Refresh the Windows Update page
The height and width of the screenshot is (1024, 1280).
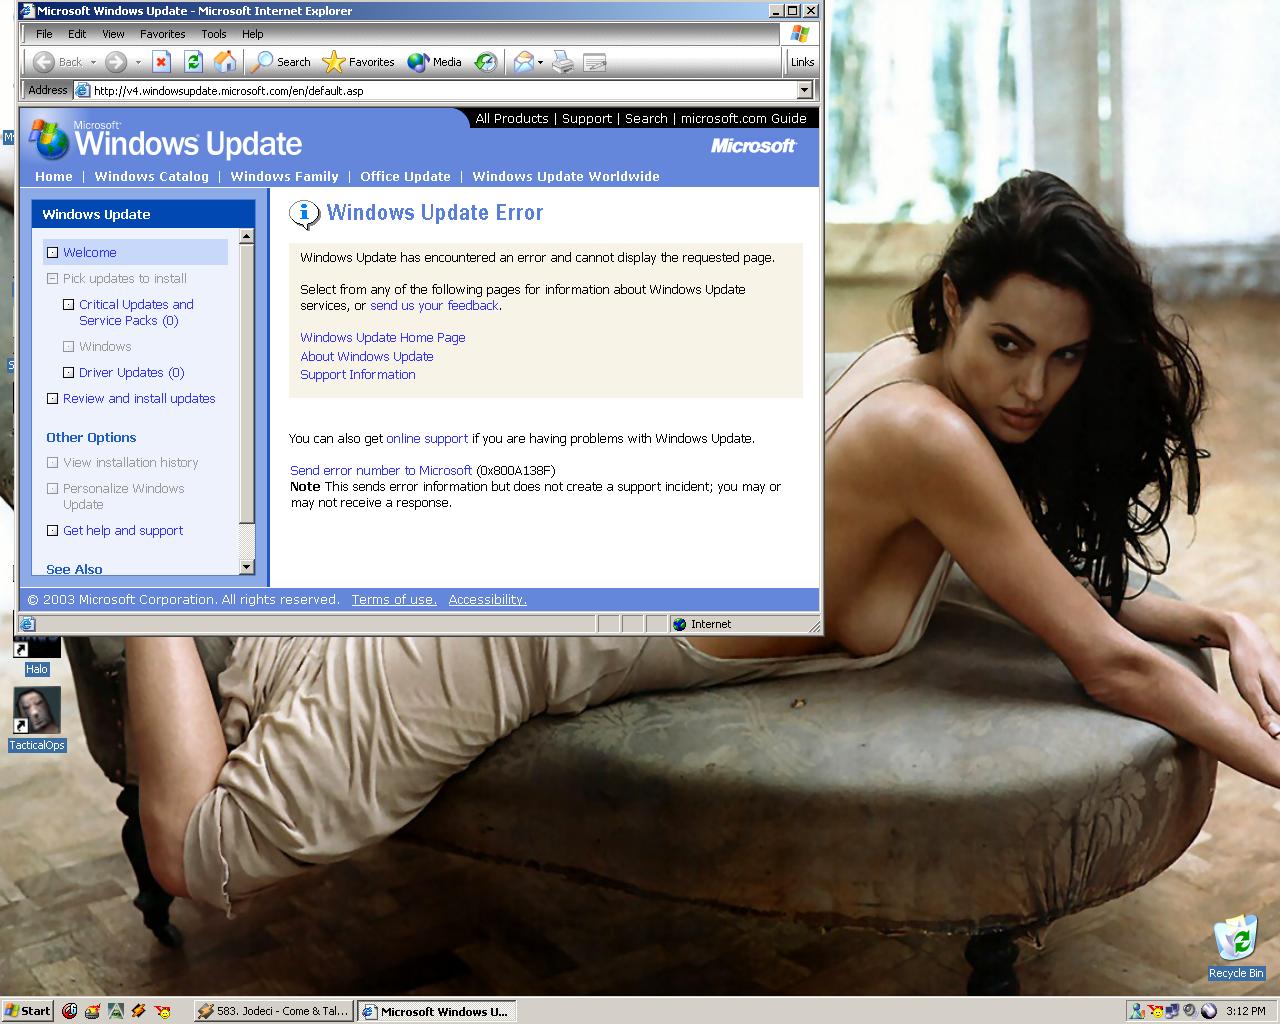193,62
